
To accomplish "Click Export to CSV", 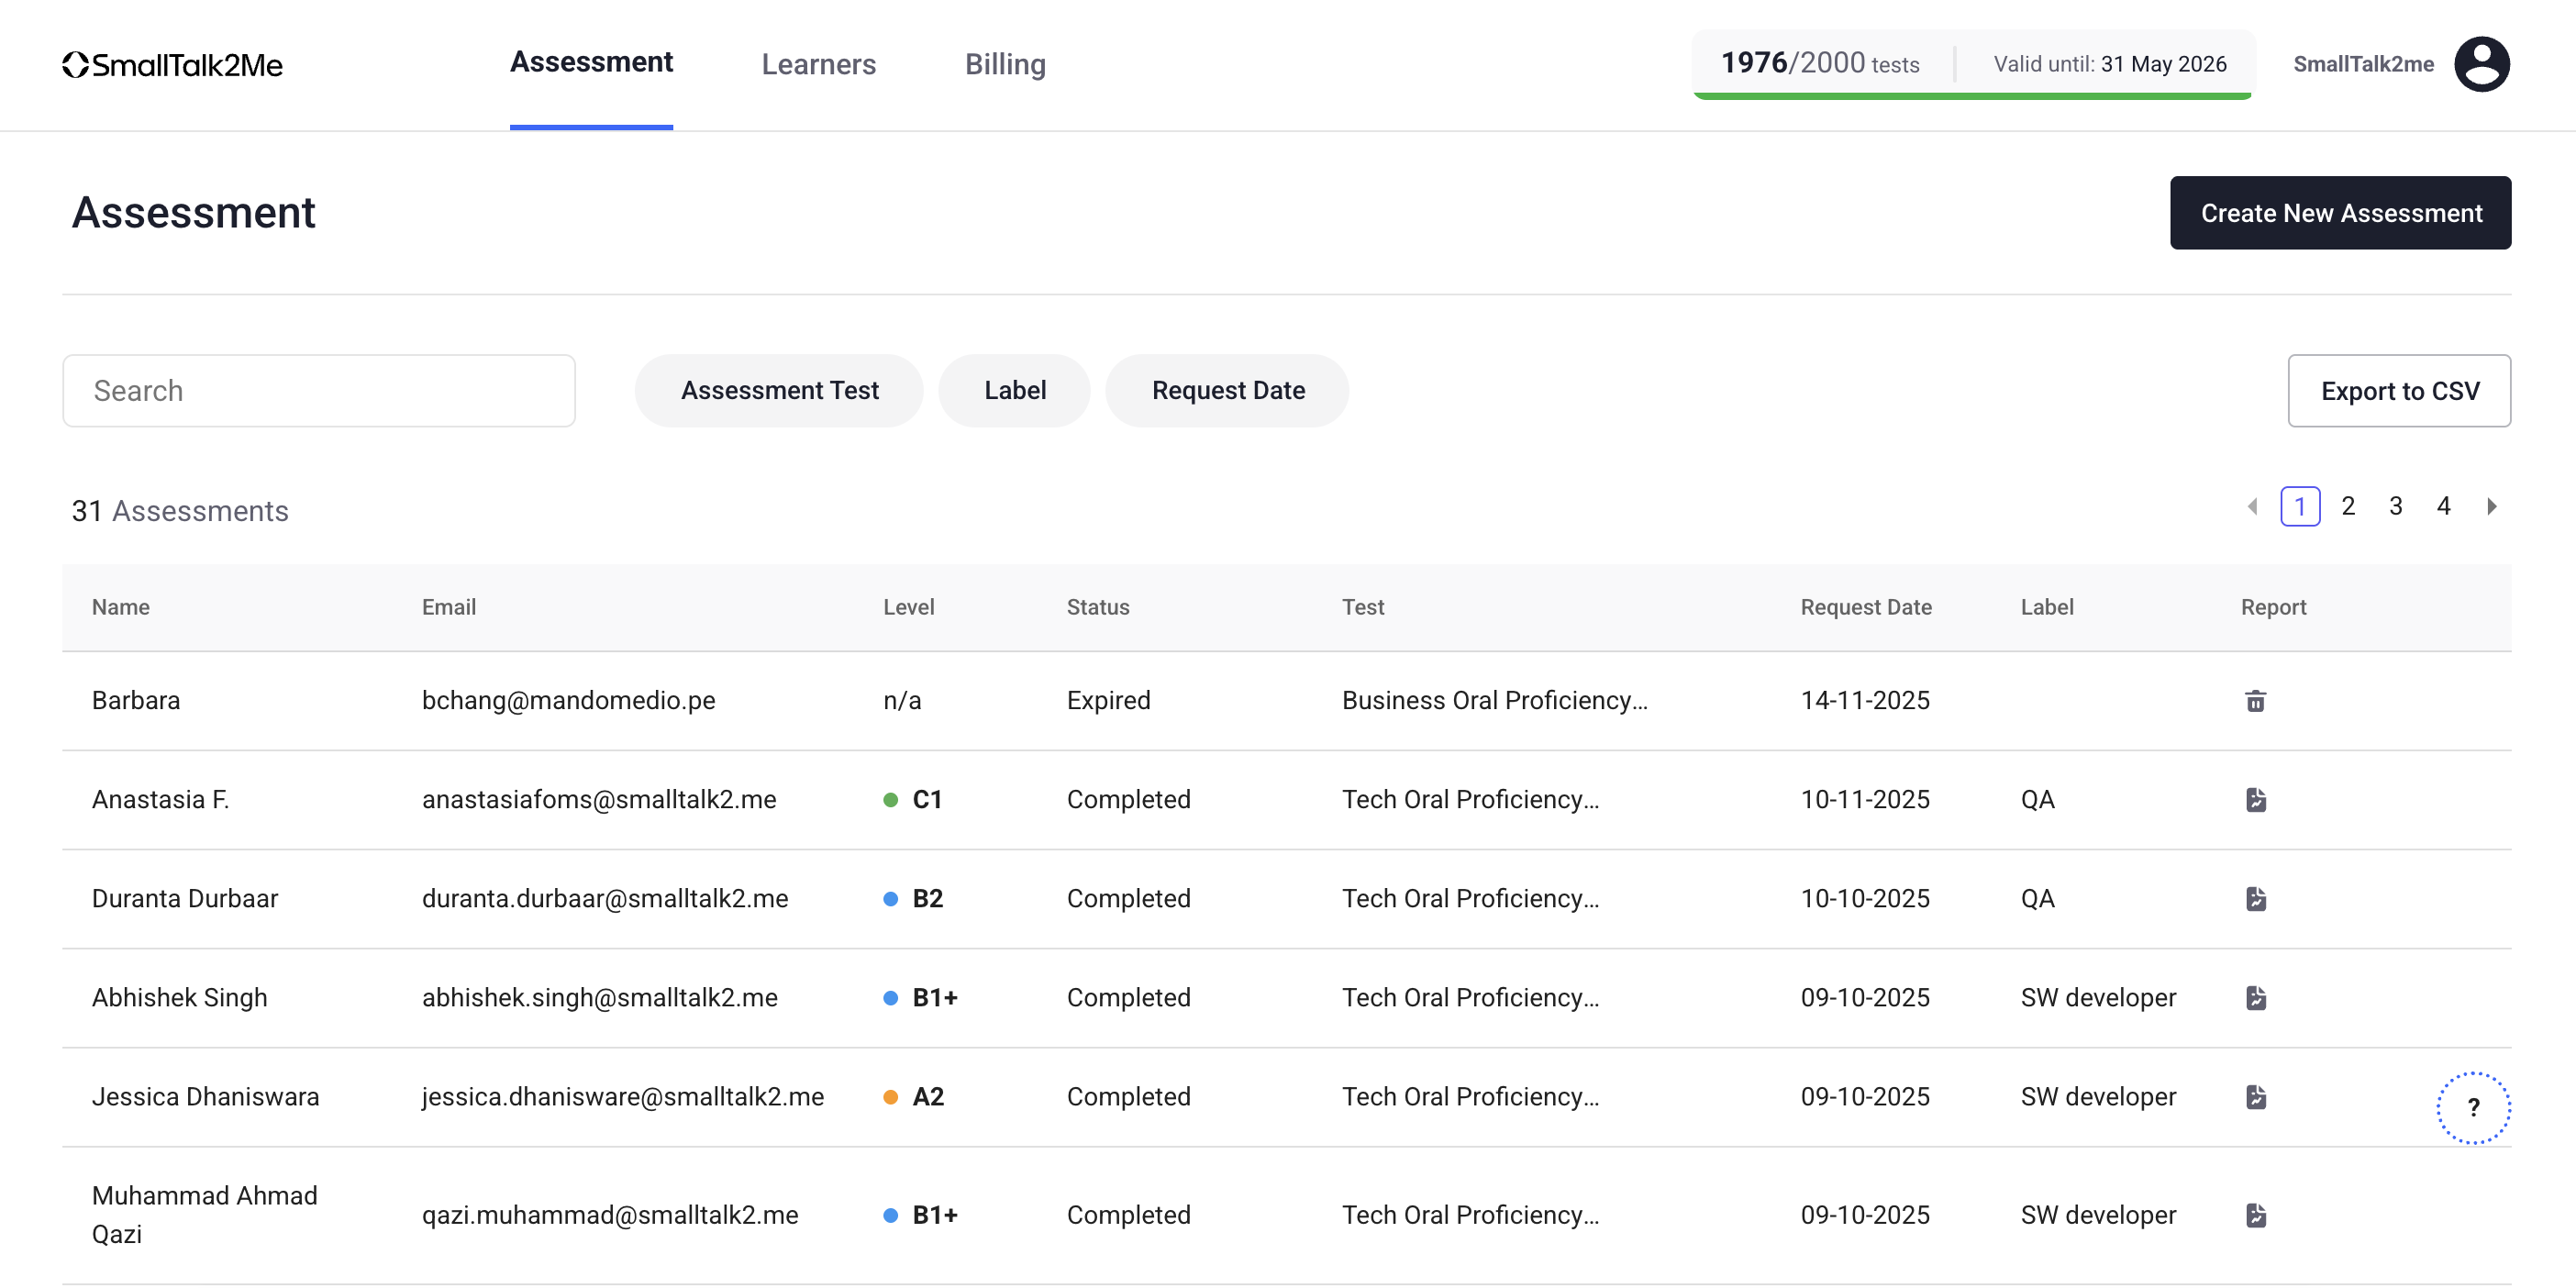I will point(2400,390).
